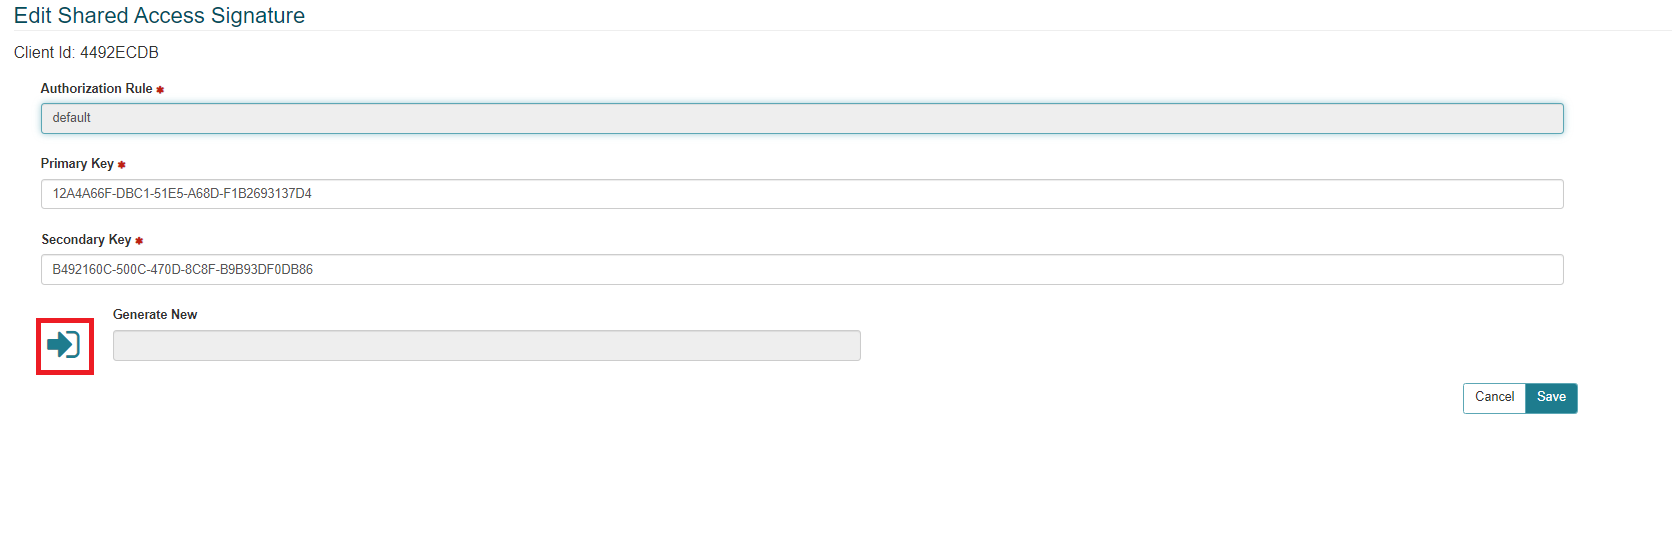Click the Secondary Key label
The height and width of the screenshot is (538, 1672).
pyautogui.click(x=86, y=240)
